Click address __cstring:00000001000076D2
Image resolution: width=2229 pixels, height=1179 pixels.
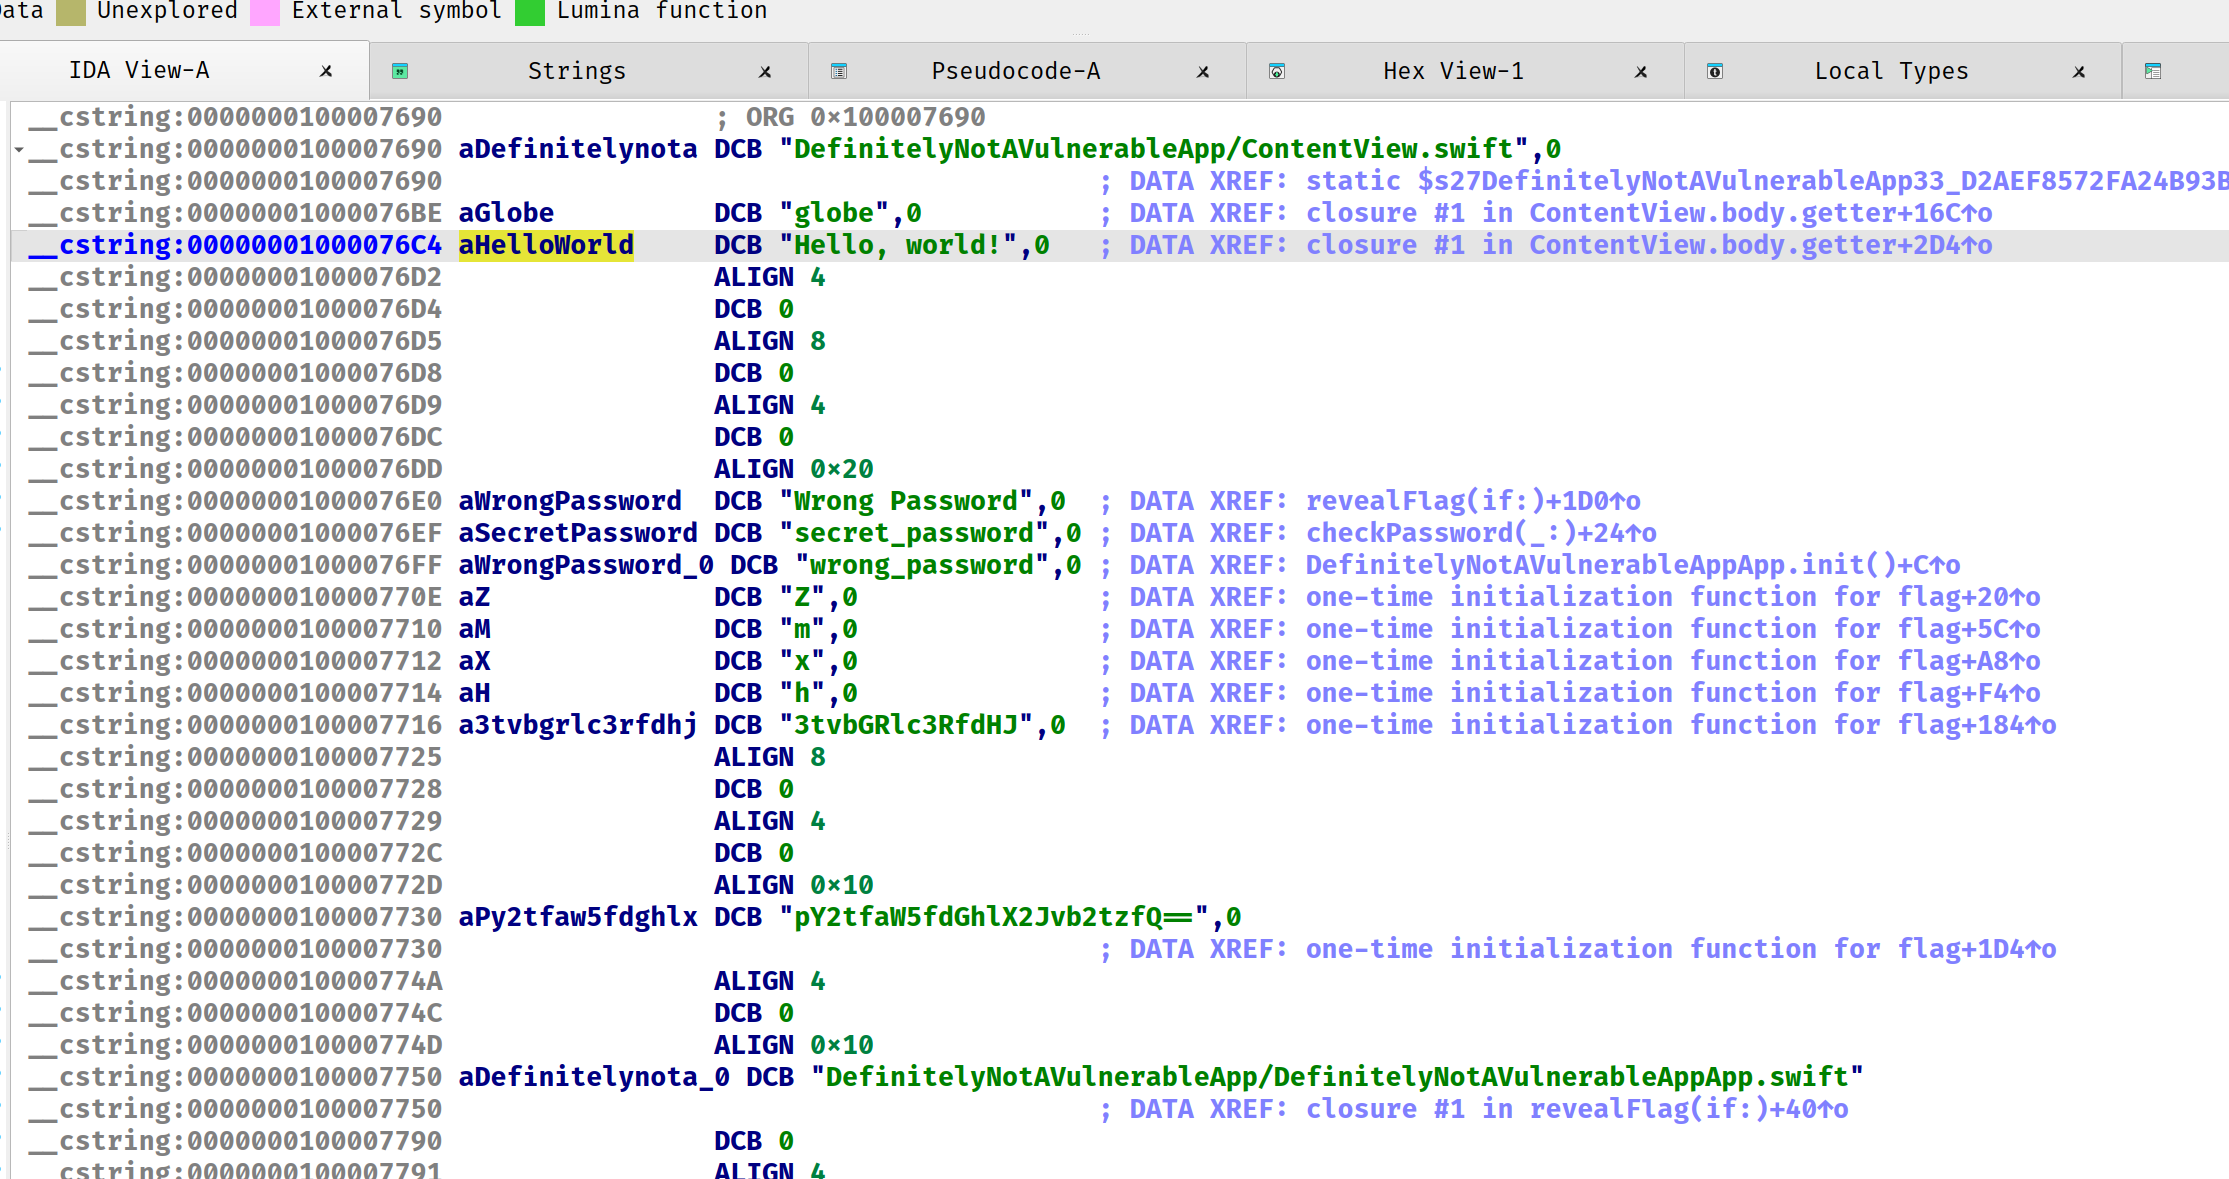tap(236, 277)
